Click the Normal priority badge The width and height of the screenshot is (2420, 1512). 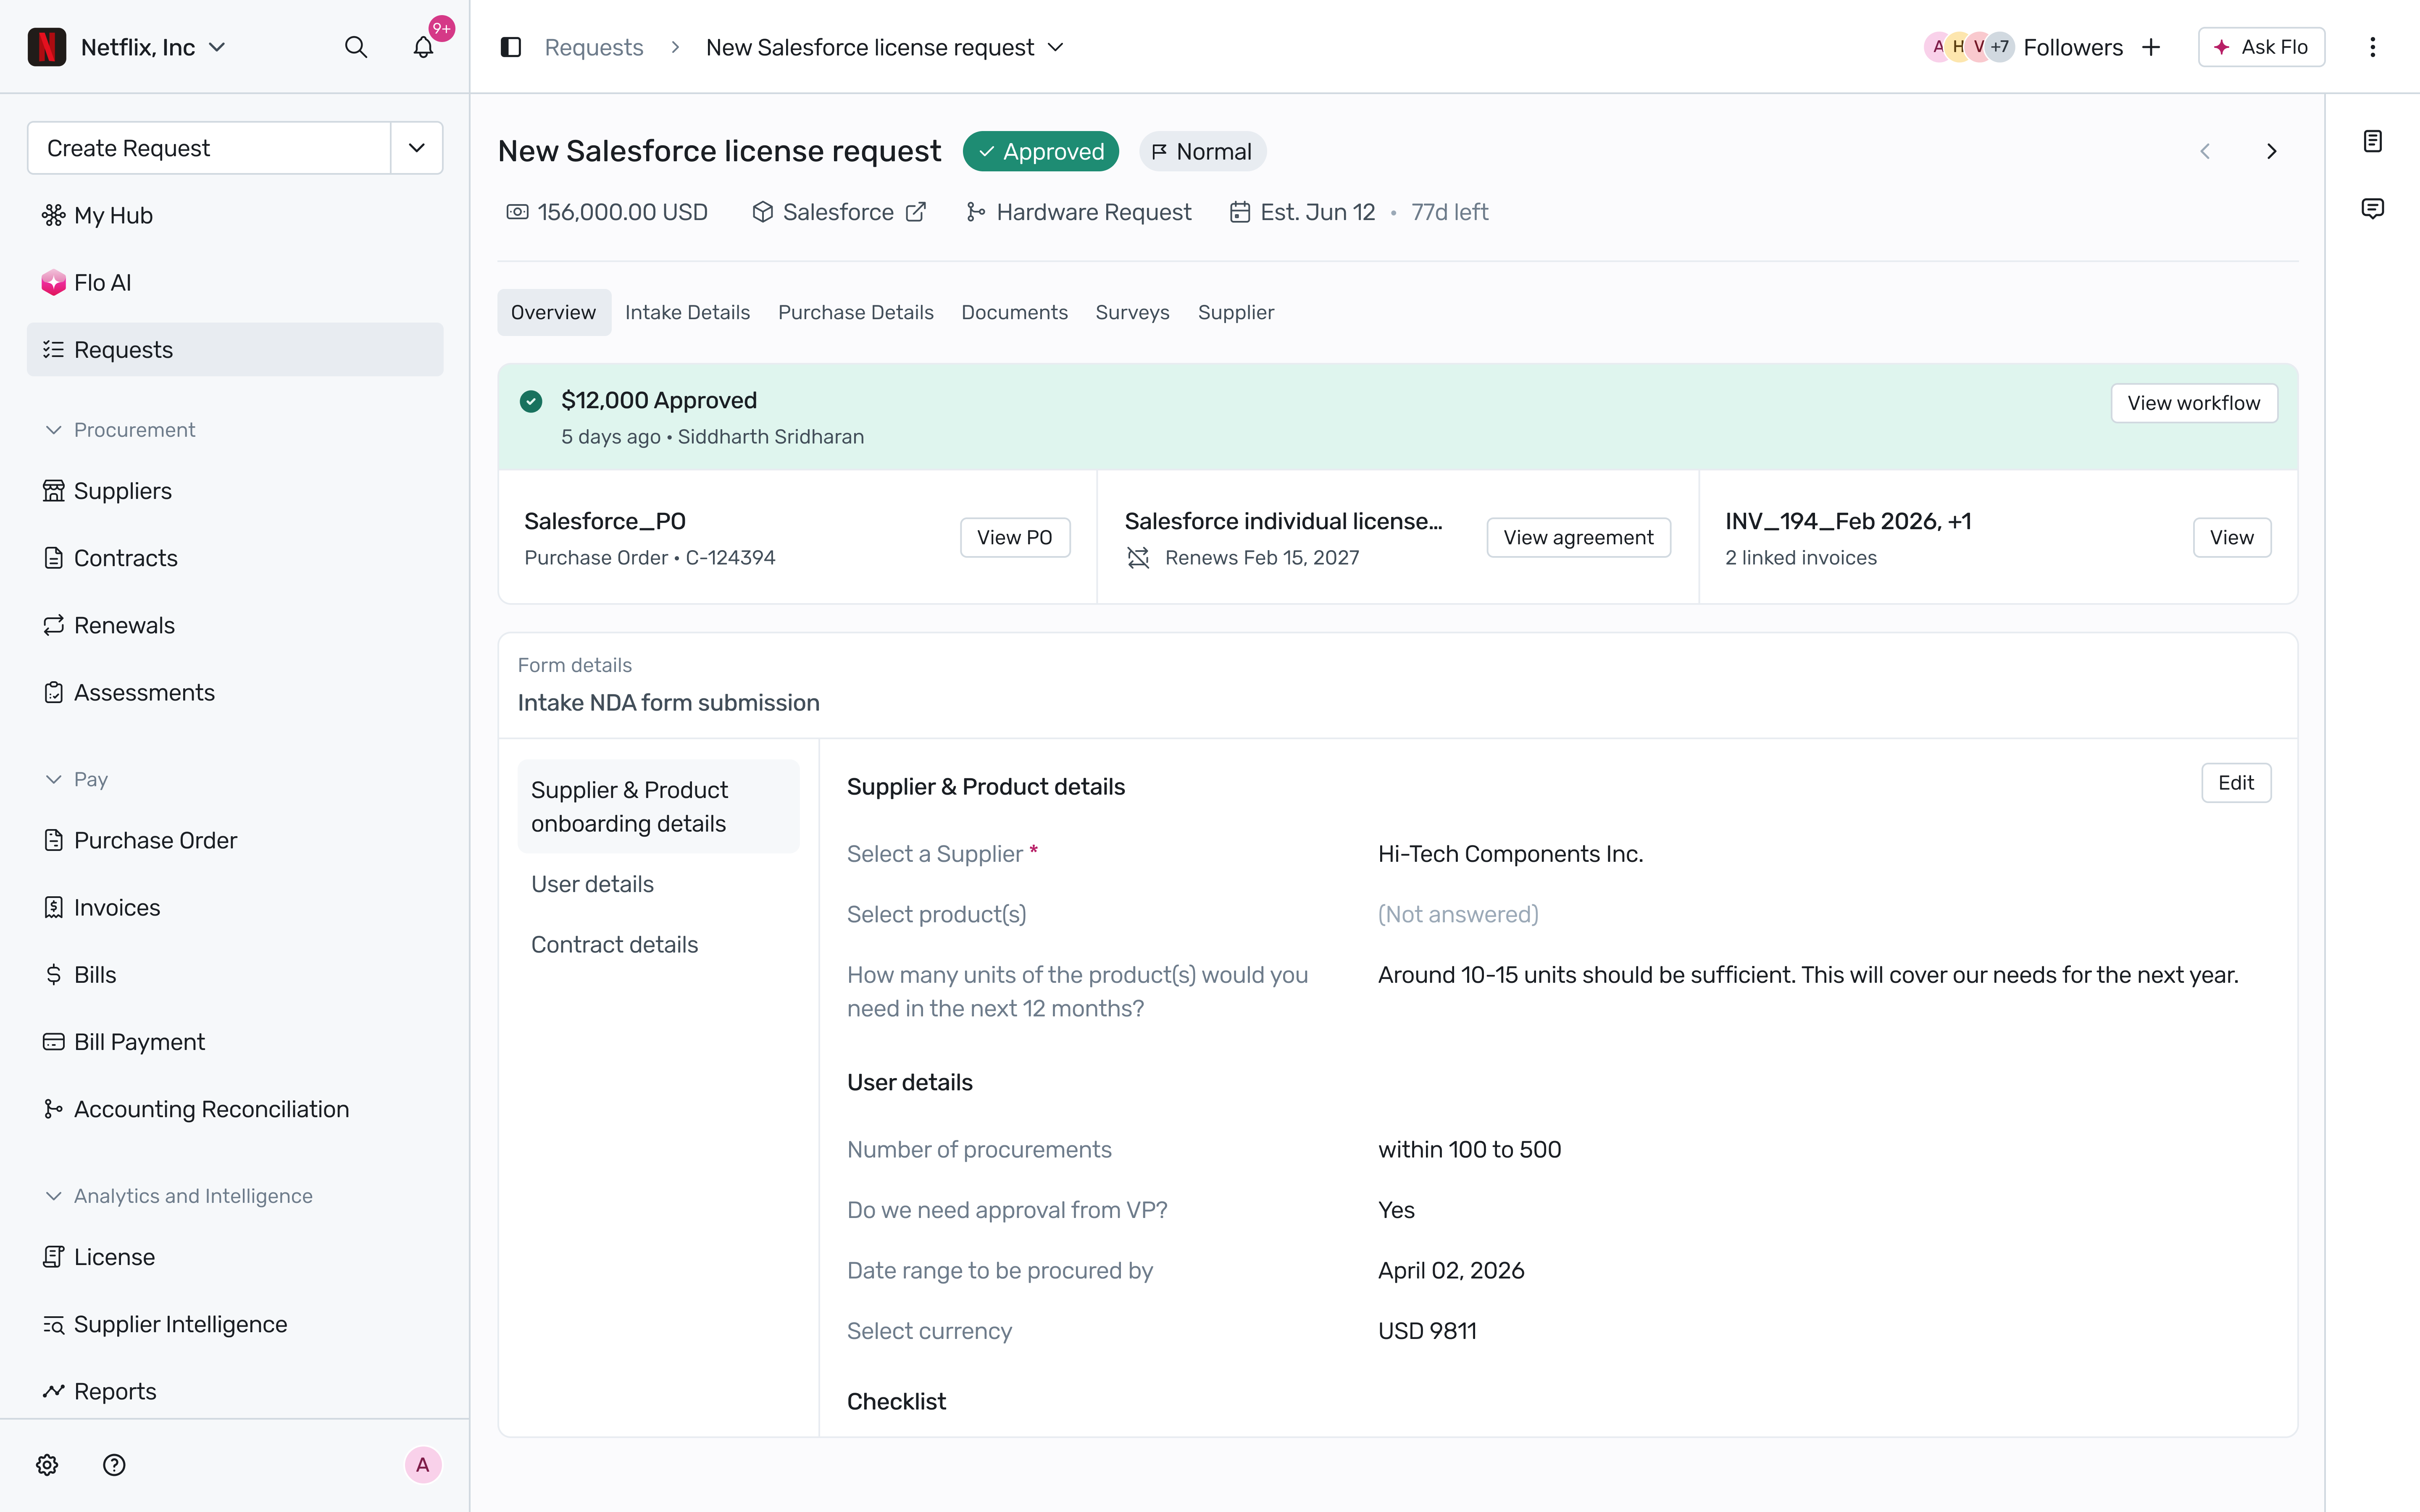[1202, 151]
